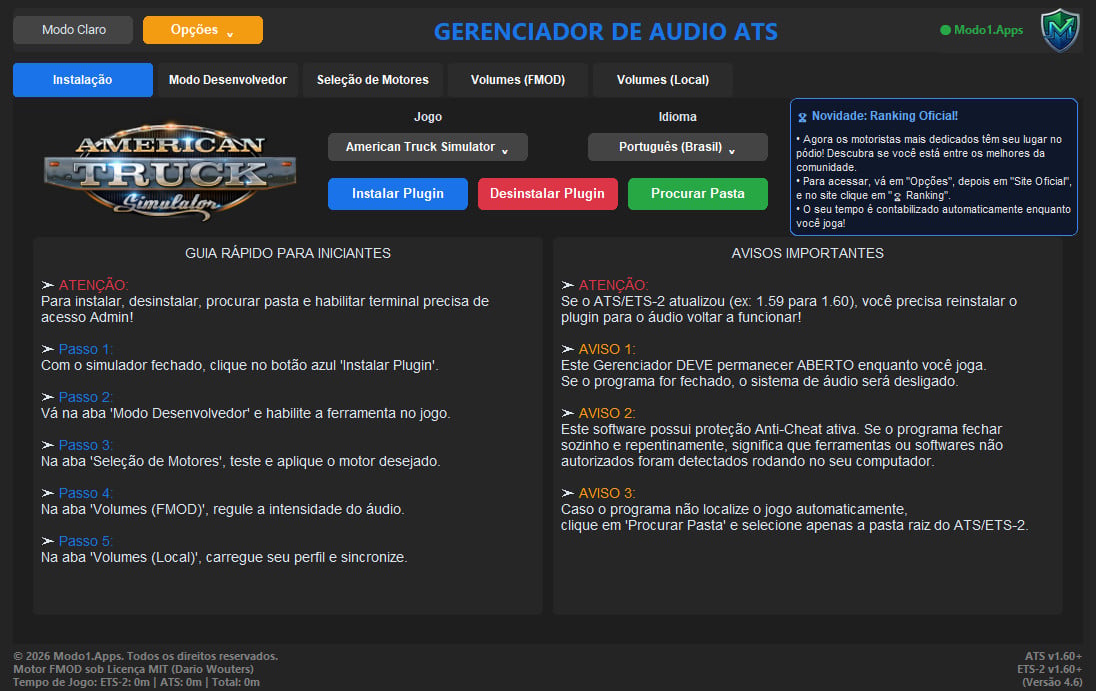
Task: Click the Passo 5: label
Action: point(85,541)
